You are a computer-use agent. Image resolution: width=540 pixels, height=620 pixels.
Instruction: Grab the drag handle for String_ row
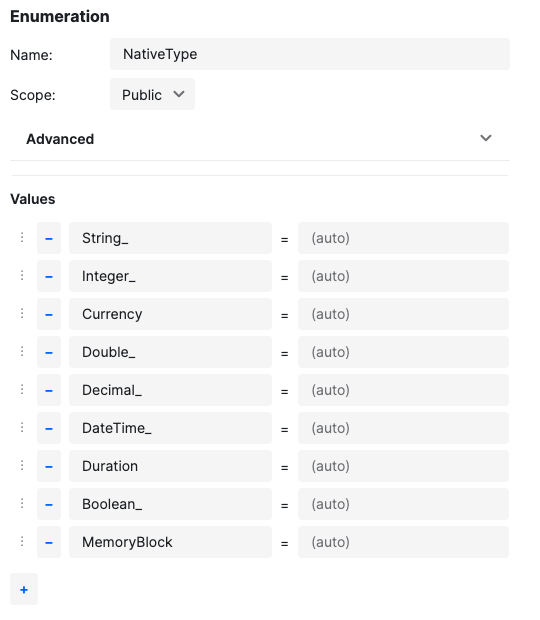tap(22, 237)
